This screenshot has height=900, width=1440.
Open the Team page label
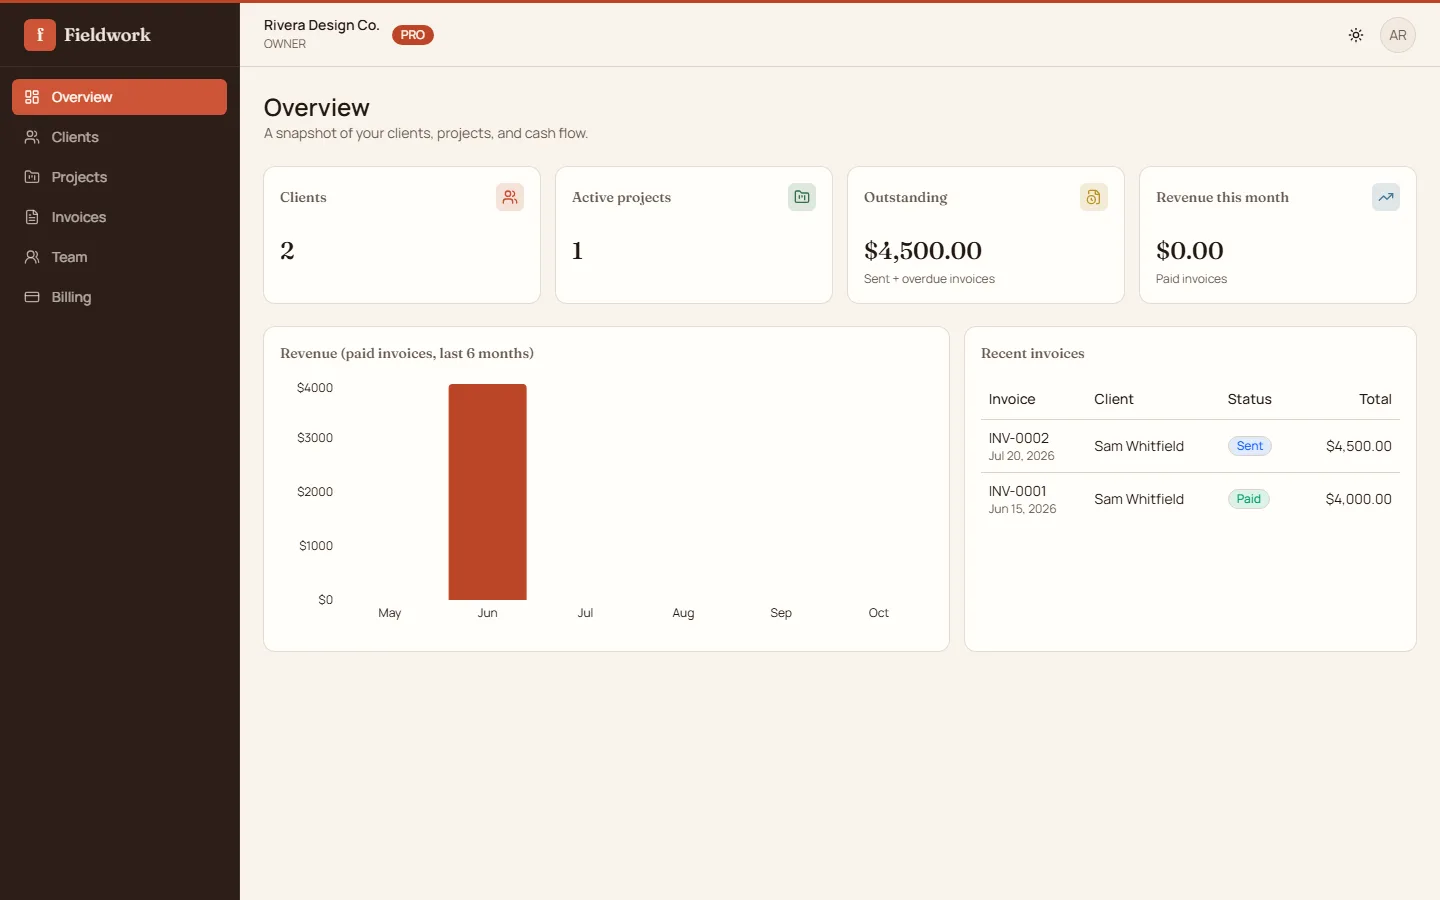pyautogui.click(x=69, y=257)
